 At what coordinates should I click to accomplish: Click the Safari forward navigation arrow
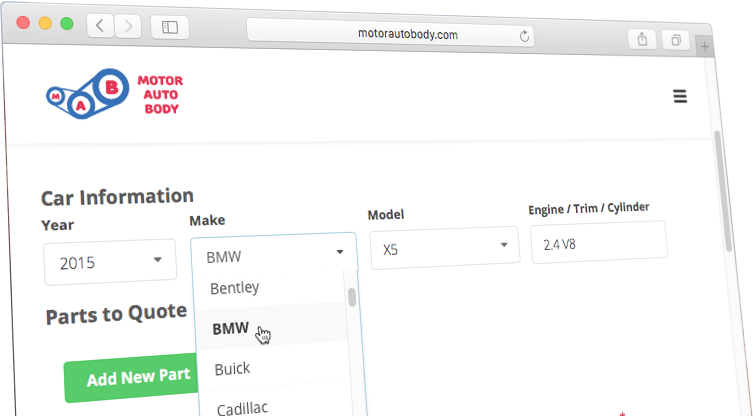point(128,27)
